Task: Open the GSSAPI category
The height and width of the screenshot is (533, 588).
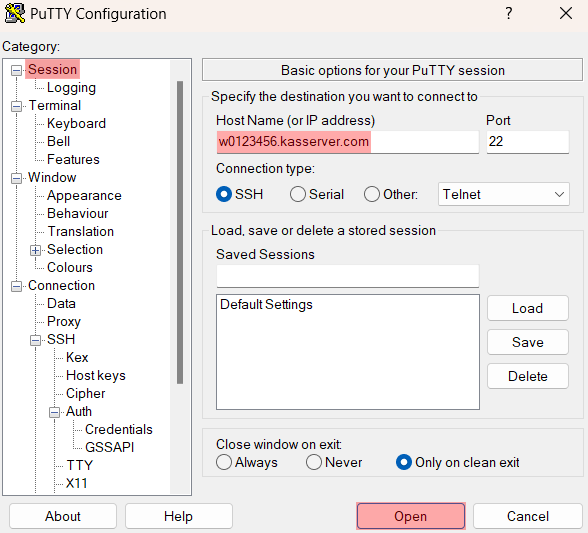Action: tap(110, 447)
